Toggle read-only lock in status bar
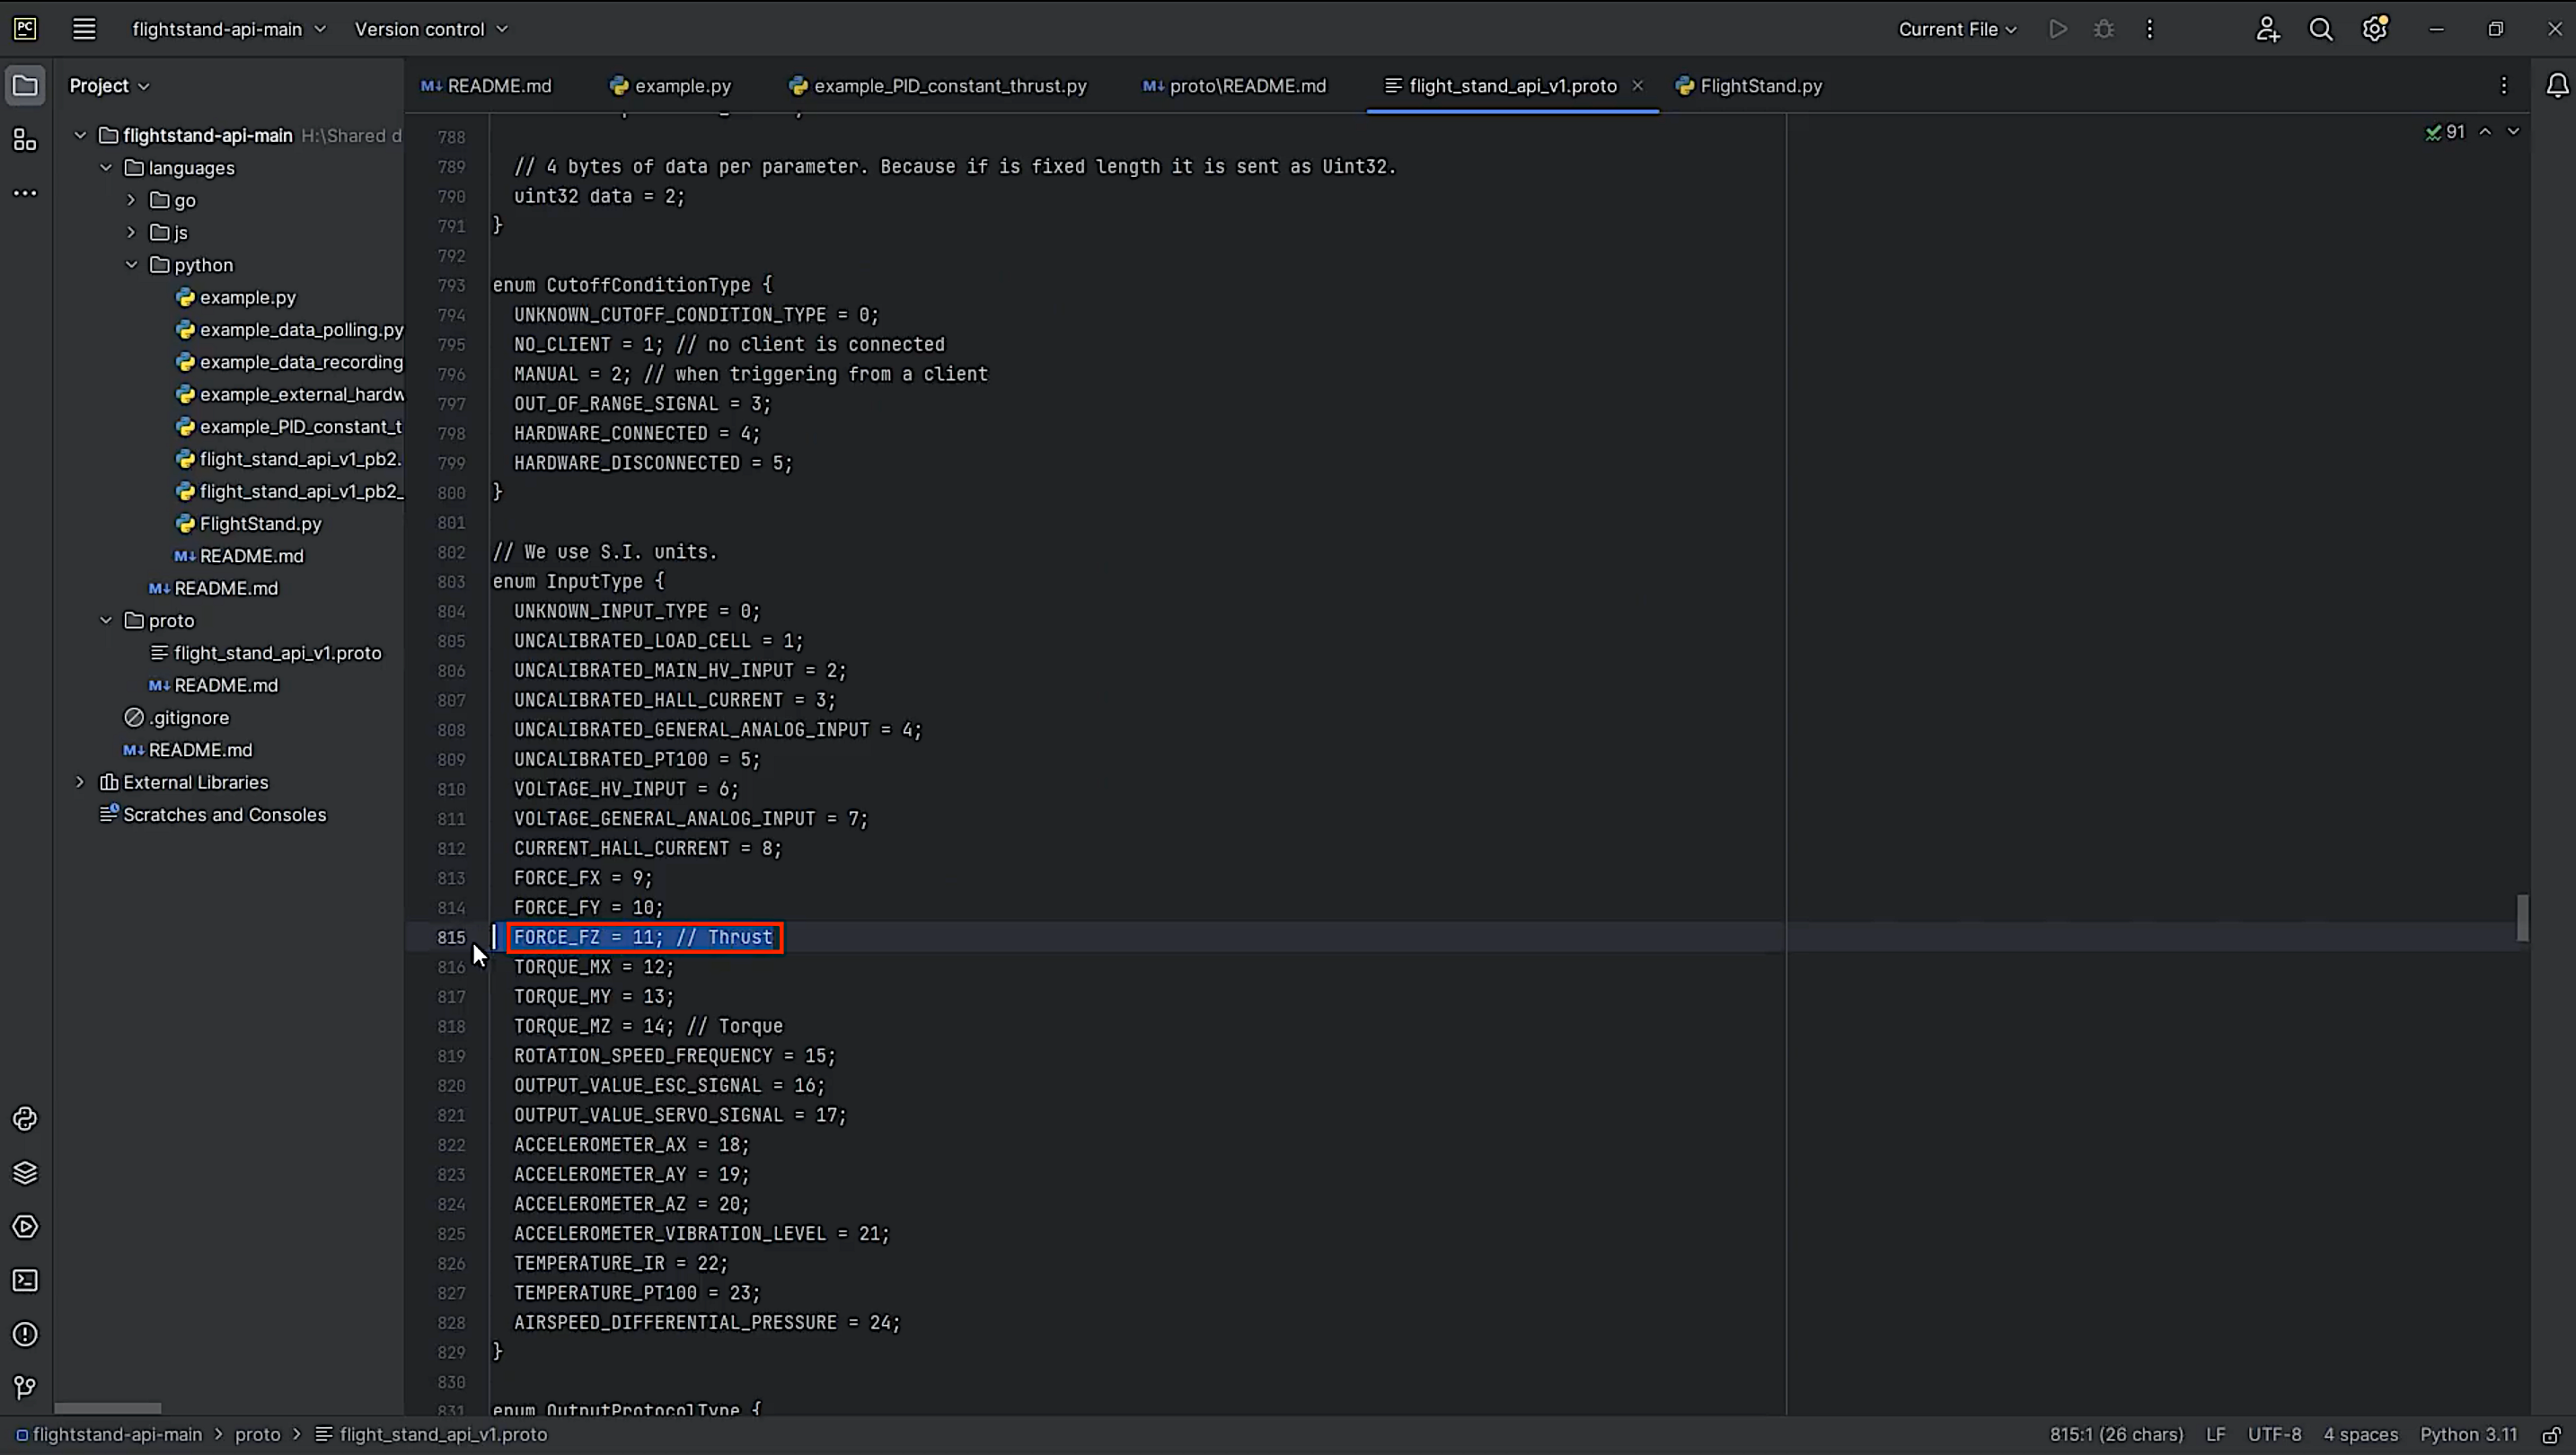This screenshot has width=2576, height=1455. pos(2552,1434)
